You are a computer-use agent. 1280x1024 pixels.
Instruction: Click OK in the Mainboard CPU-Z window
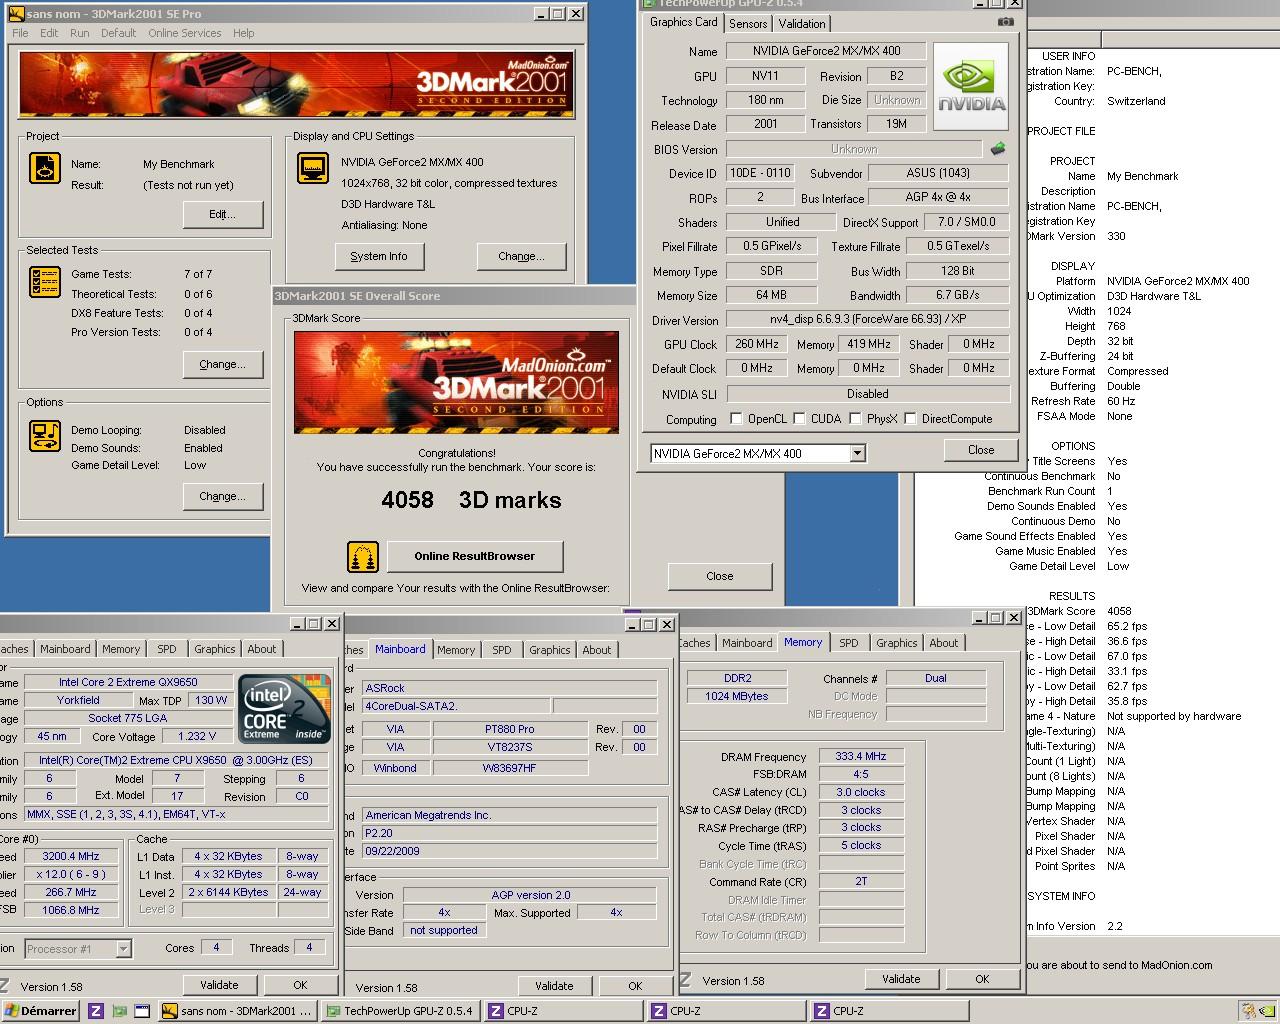click(635, 986)
